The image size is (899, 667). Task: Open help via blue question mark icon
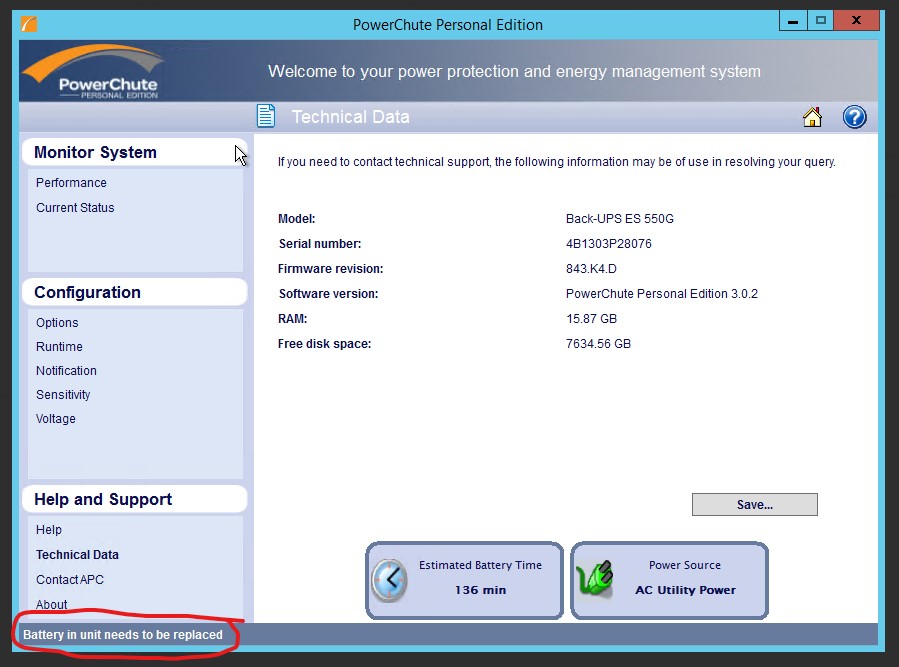(854, 118)
